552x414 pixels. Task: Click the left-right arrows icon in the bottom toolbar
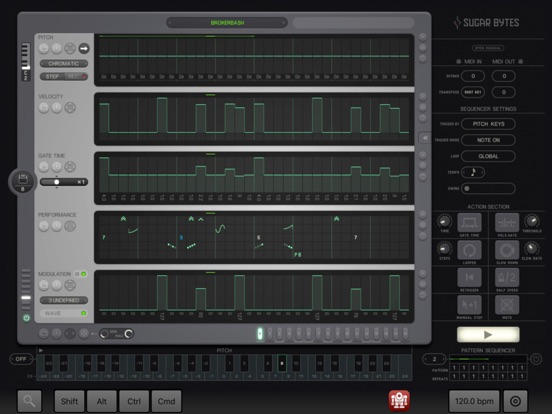click(70, 333)
